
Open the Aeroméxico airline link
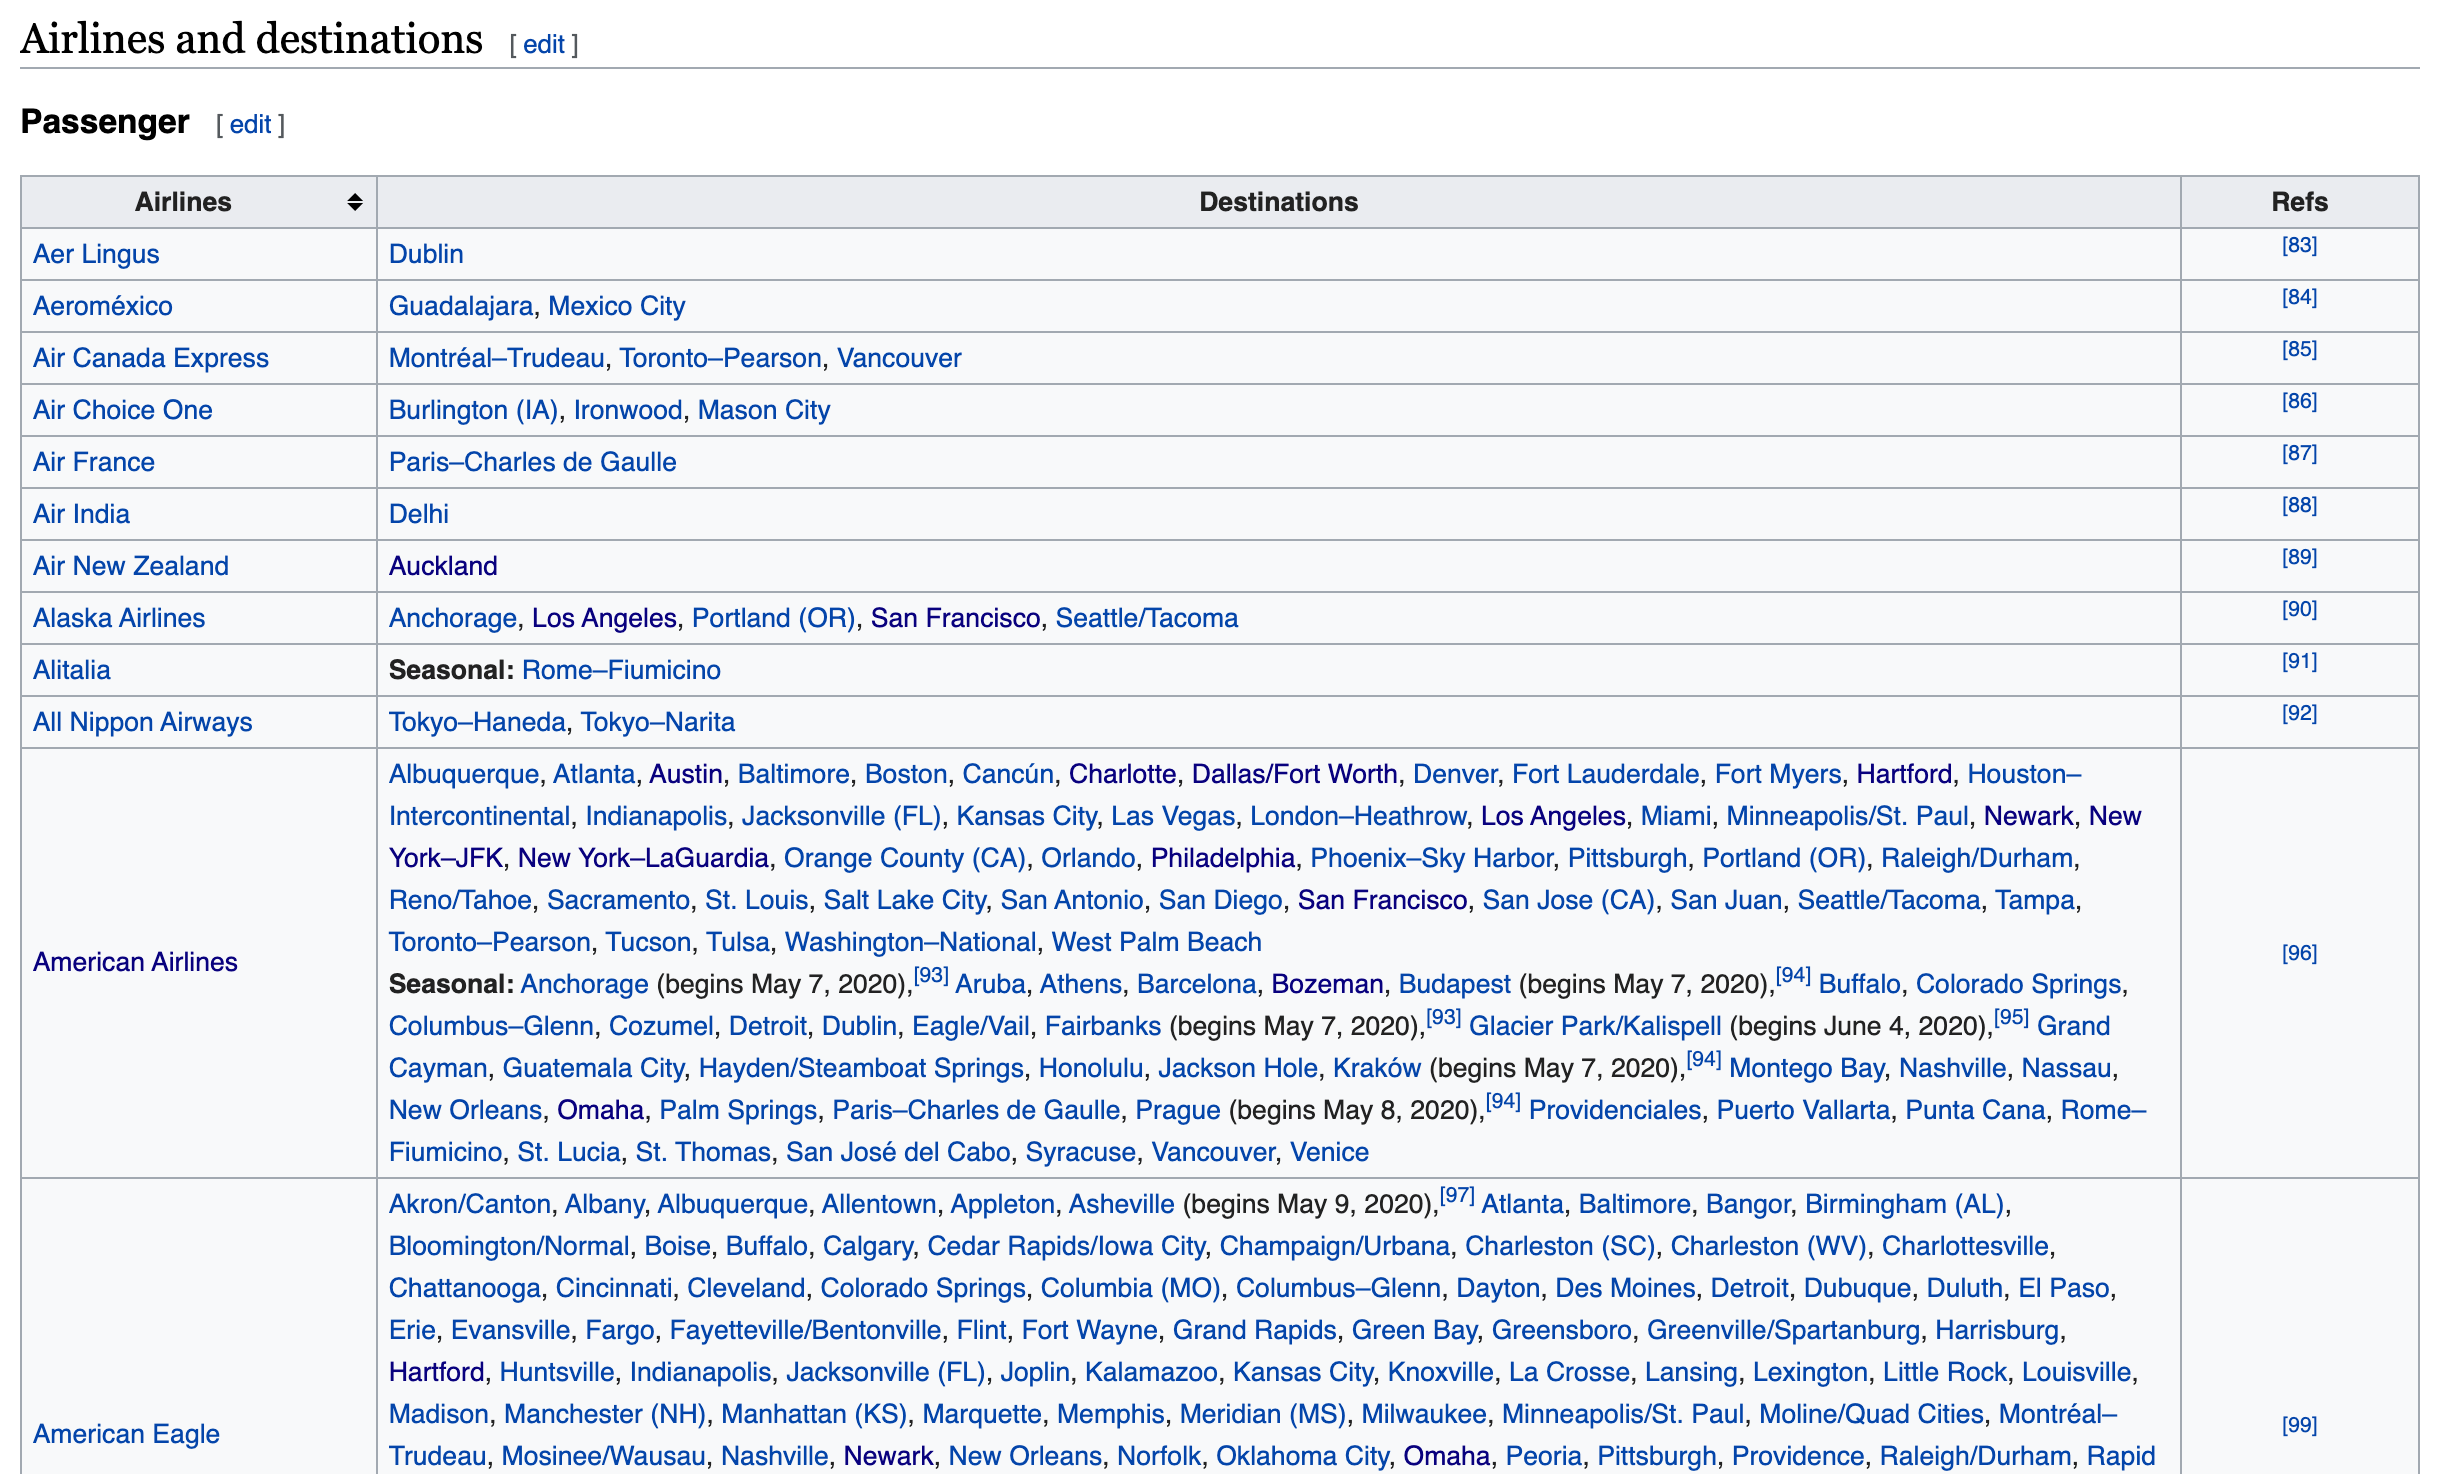tap(103, 306)
